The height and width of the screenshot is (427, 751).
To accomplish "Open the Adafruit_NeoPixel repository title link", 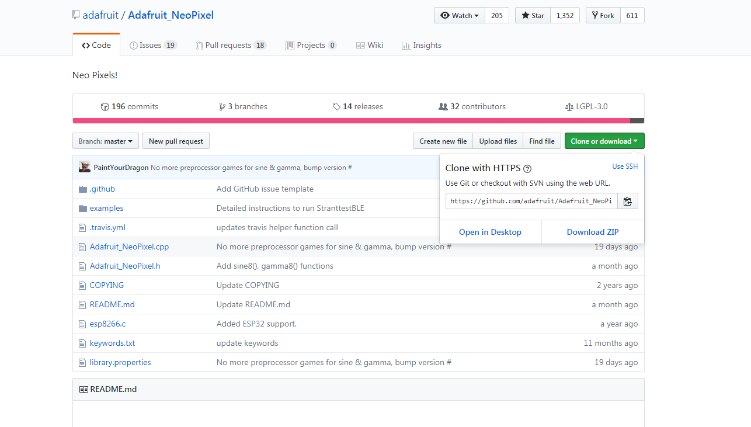I will click(171, 15).
